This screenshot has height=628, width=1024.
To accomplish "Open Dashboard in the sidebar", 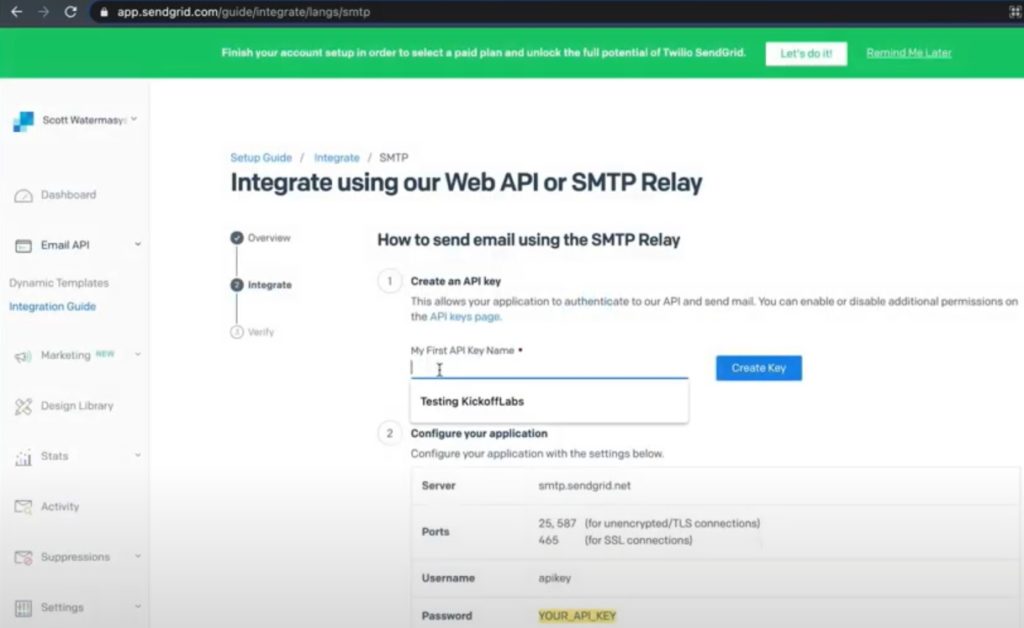I will 69,195.
